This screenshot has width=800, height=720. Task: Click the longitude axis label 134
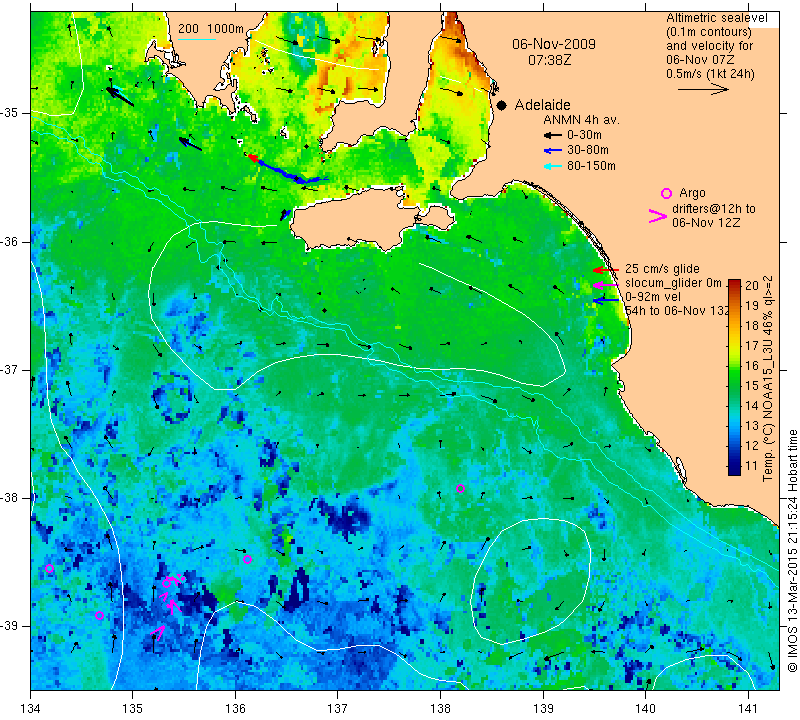(31, 709)
